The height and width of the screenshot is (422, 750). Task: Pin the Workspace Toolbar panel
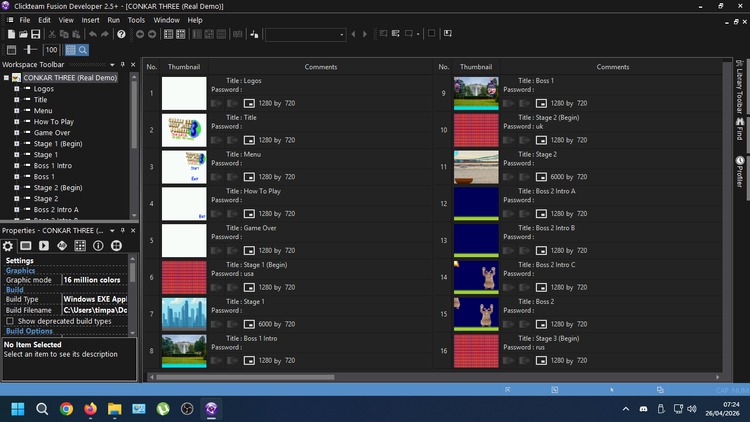[122, 65]
